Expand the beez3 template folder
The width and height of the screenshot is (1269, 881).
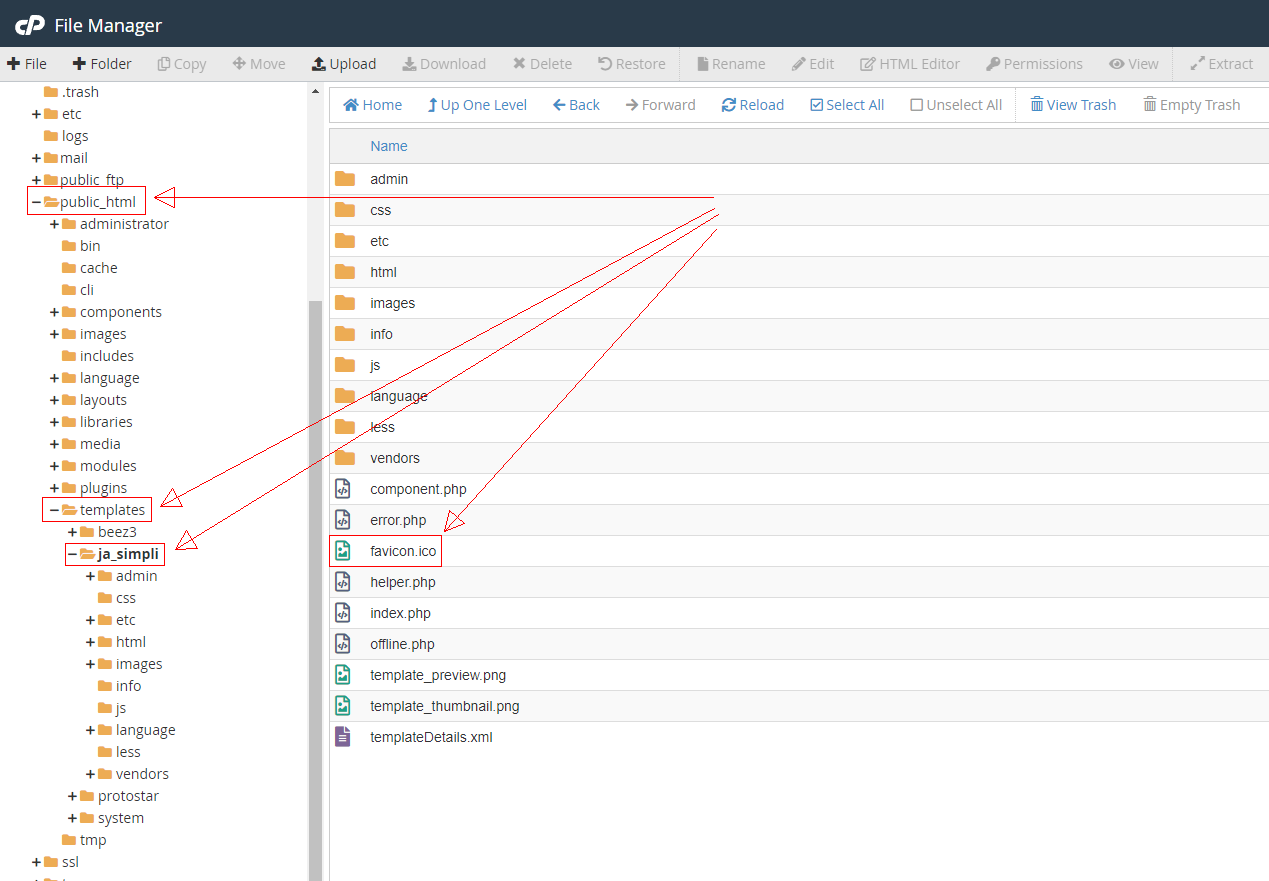click(x=71, y=531)
